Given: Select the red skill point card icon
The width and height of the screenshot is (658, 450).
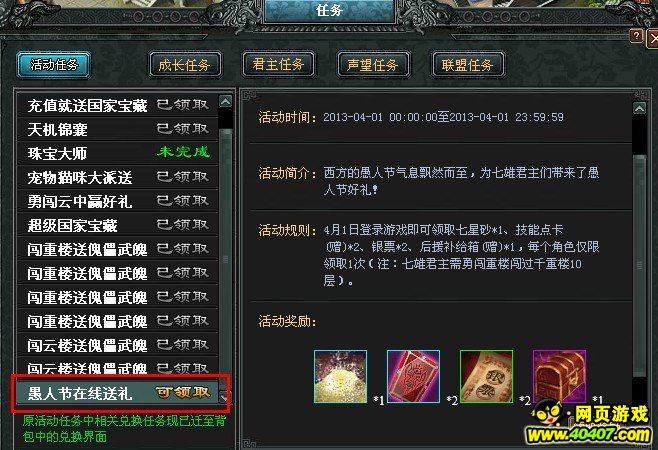Looking at the screenshot, I should click(413, 377).
